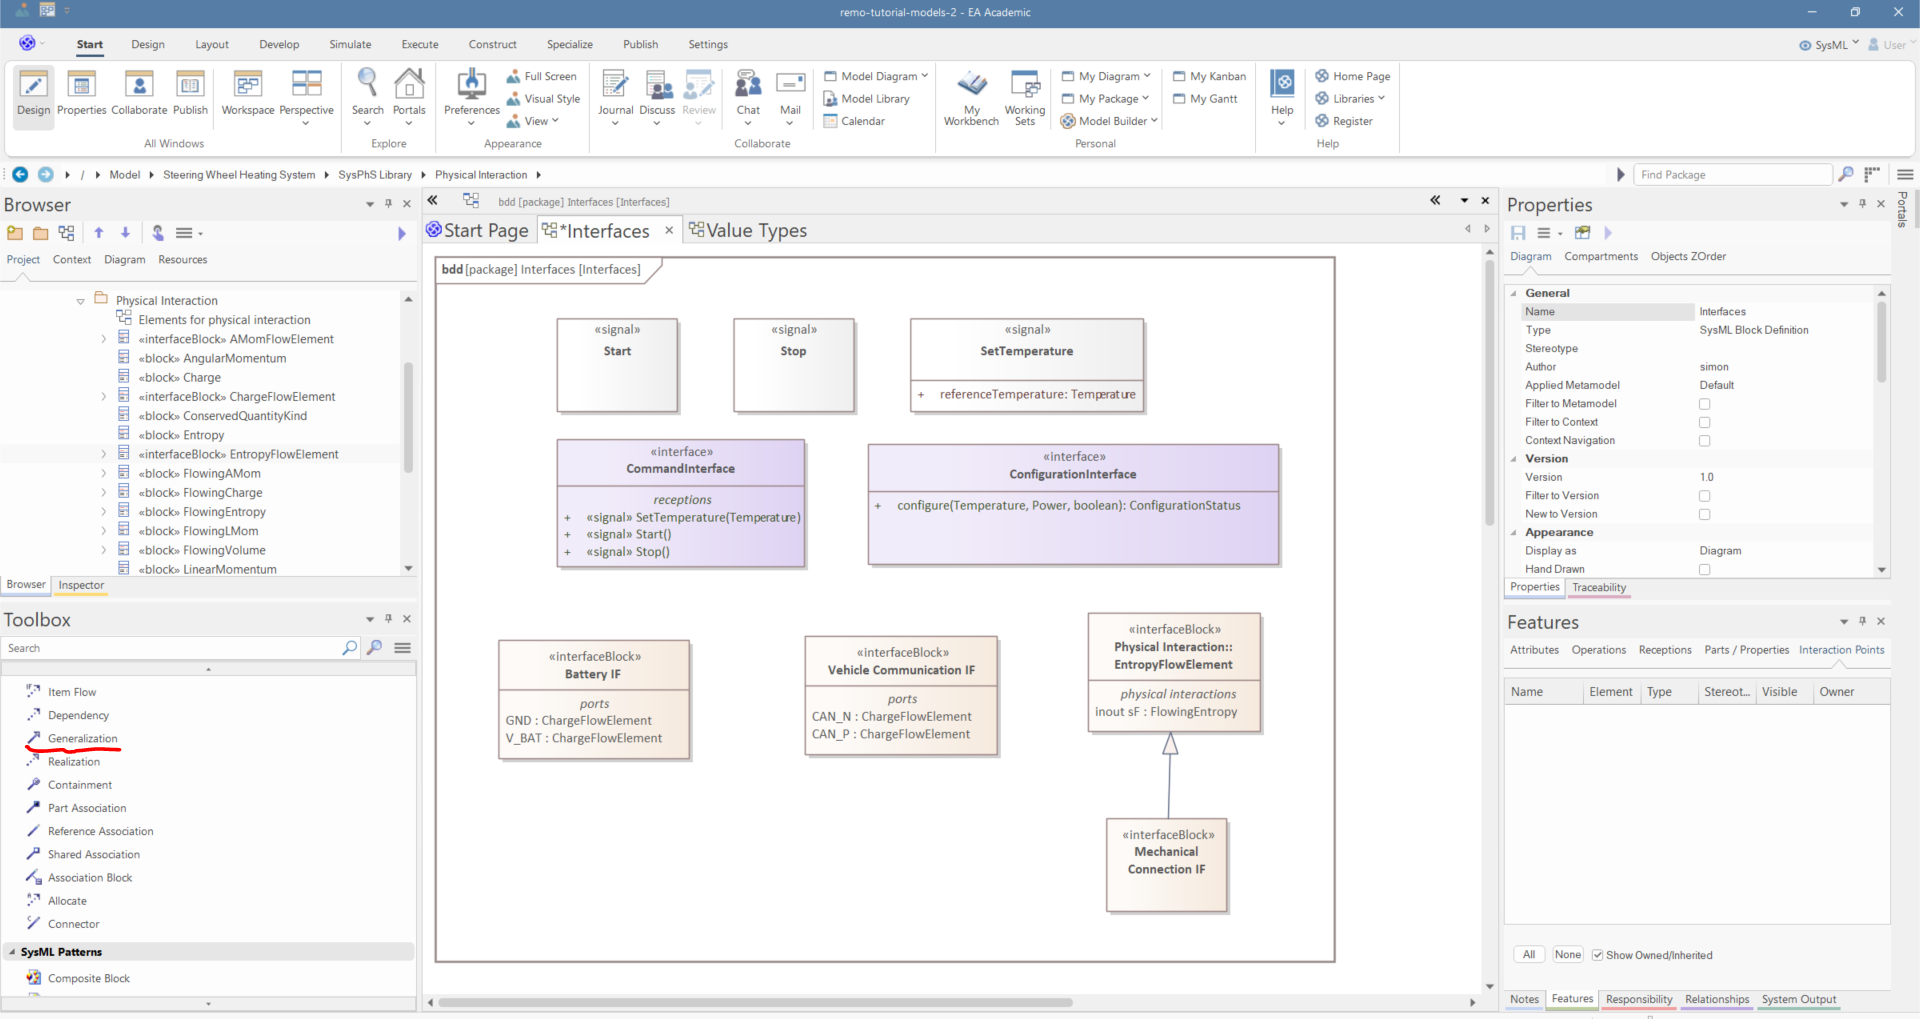Screen dimensions: 1920x1019
Task: Expand the ChargeFlowElement tree node
Action: click(x=104, y=397)
